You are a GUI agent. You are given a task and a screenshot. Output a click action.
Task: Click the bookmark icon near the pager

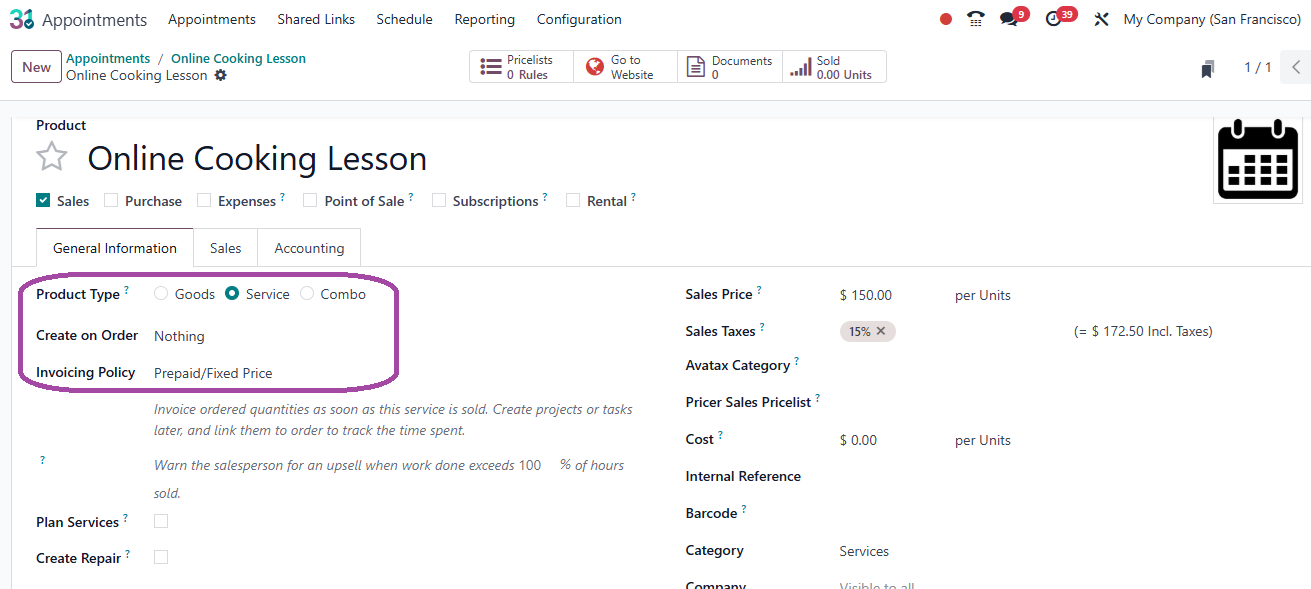click(1208, 68)
